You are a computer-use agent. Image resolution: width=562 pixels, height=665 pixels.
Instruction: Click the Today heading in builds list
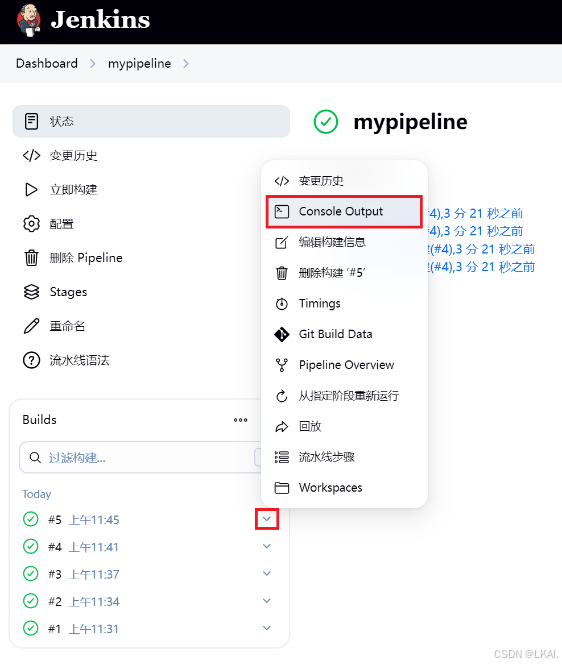click(x=36, y=495)
